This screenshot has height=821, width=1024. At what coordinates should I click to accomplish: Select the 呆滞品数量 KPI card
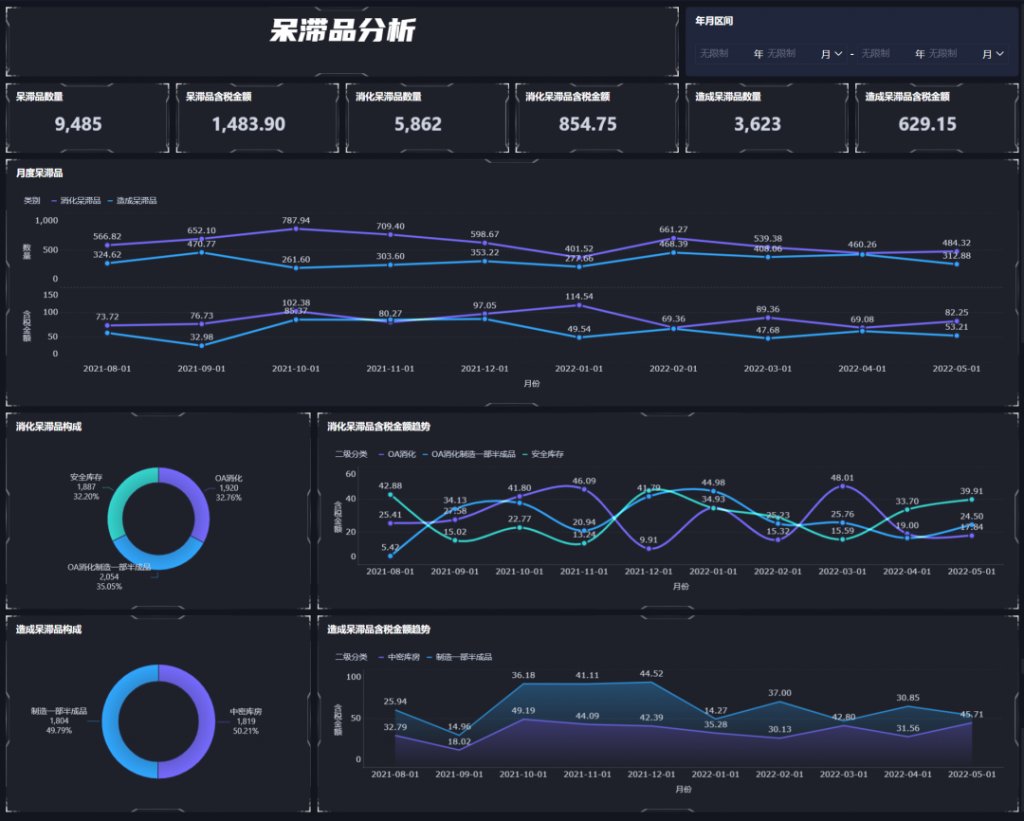click(x=87, y=118)
